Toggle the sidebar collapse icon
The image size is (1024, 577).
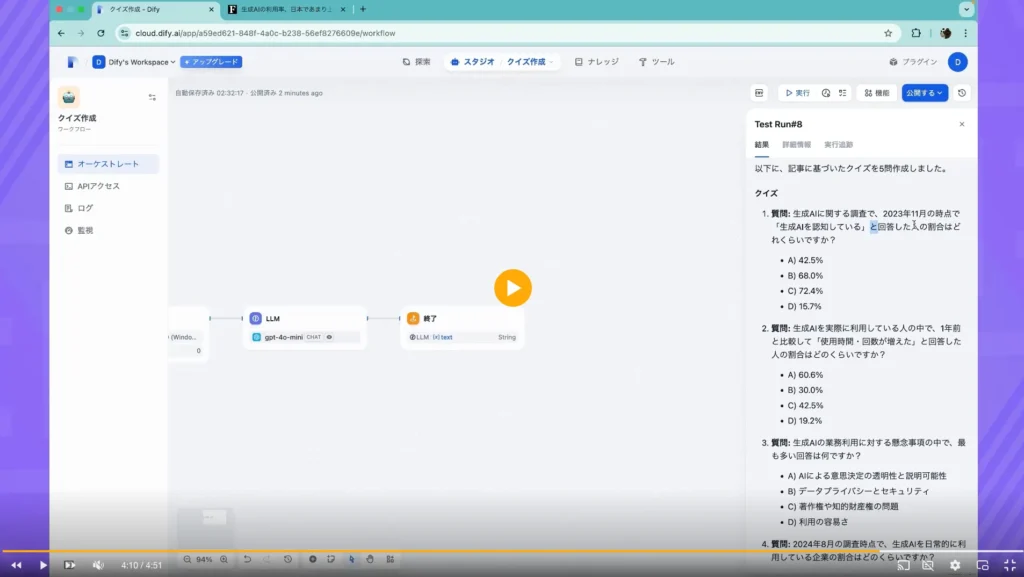tap(152, 97)
